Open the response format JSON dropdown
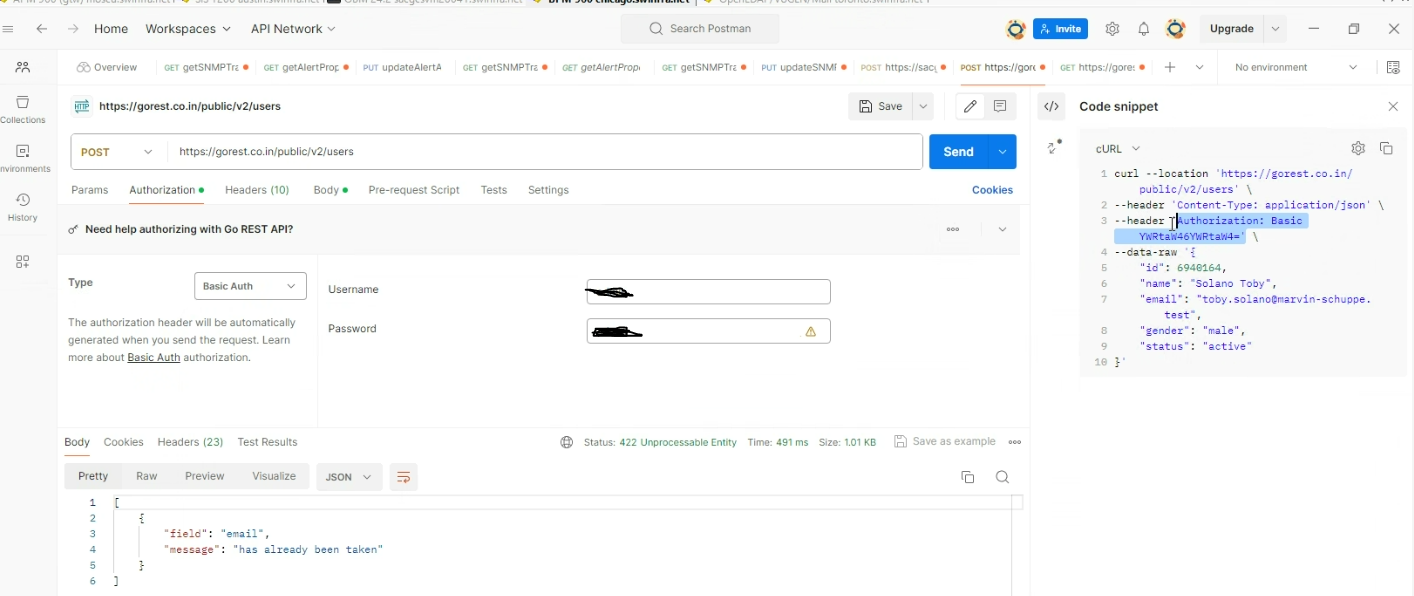 pyautogui.click(x=349, y=477)
